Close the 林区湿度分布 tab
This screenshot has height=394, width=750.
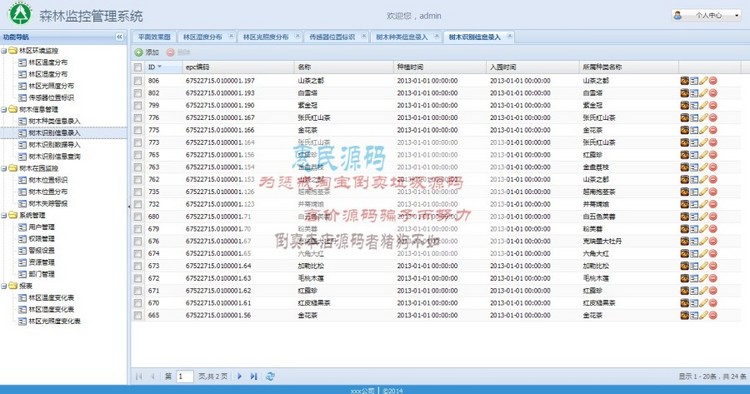(x=231, y=36)
